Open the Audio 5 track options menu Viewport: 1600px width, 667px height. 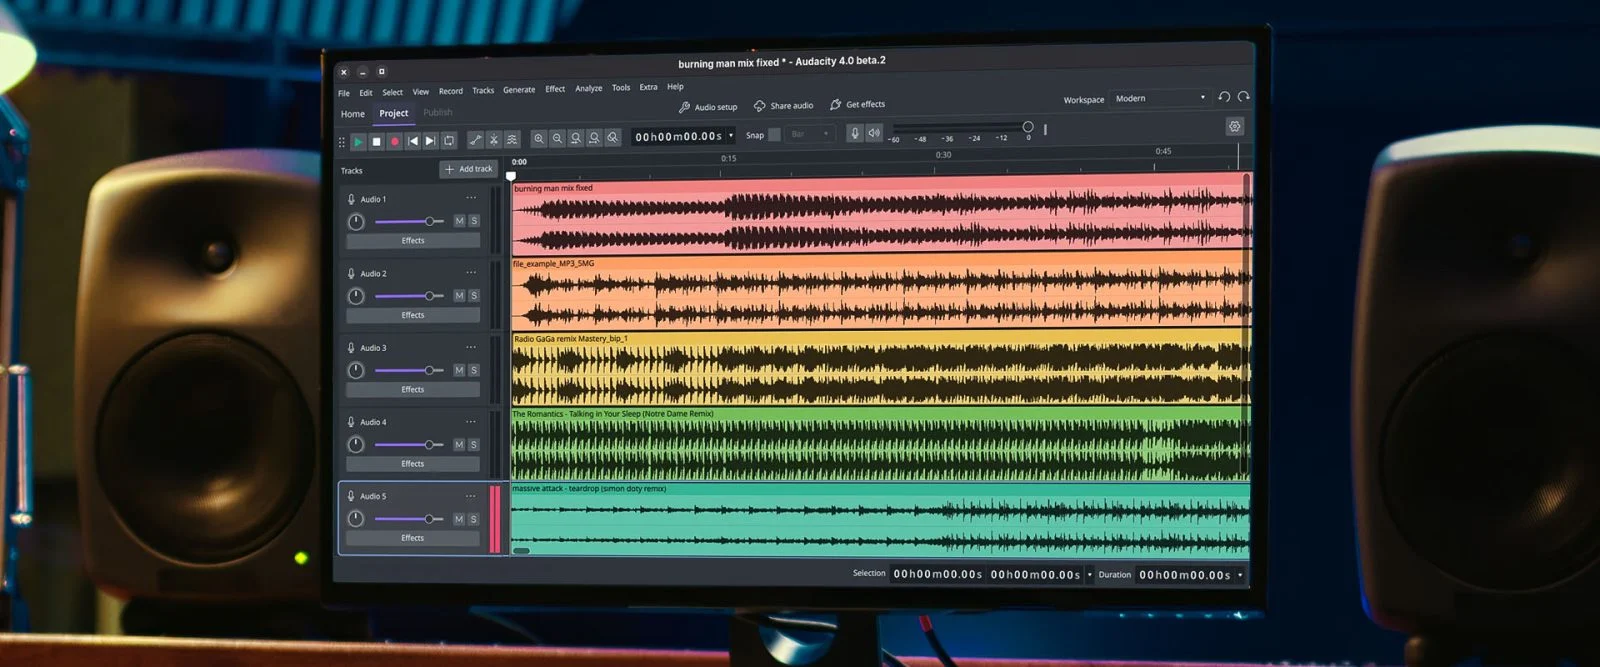[470, 496]
